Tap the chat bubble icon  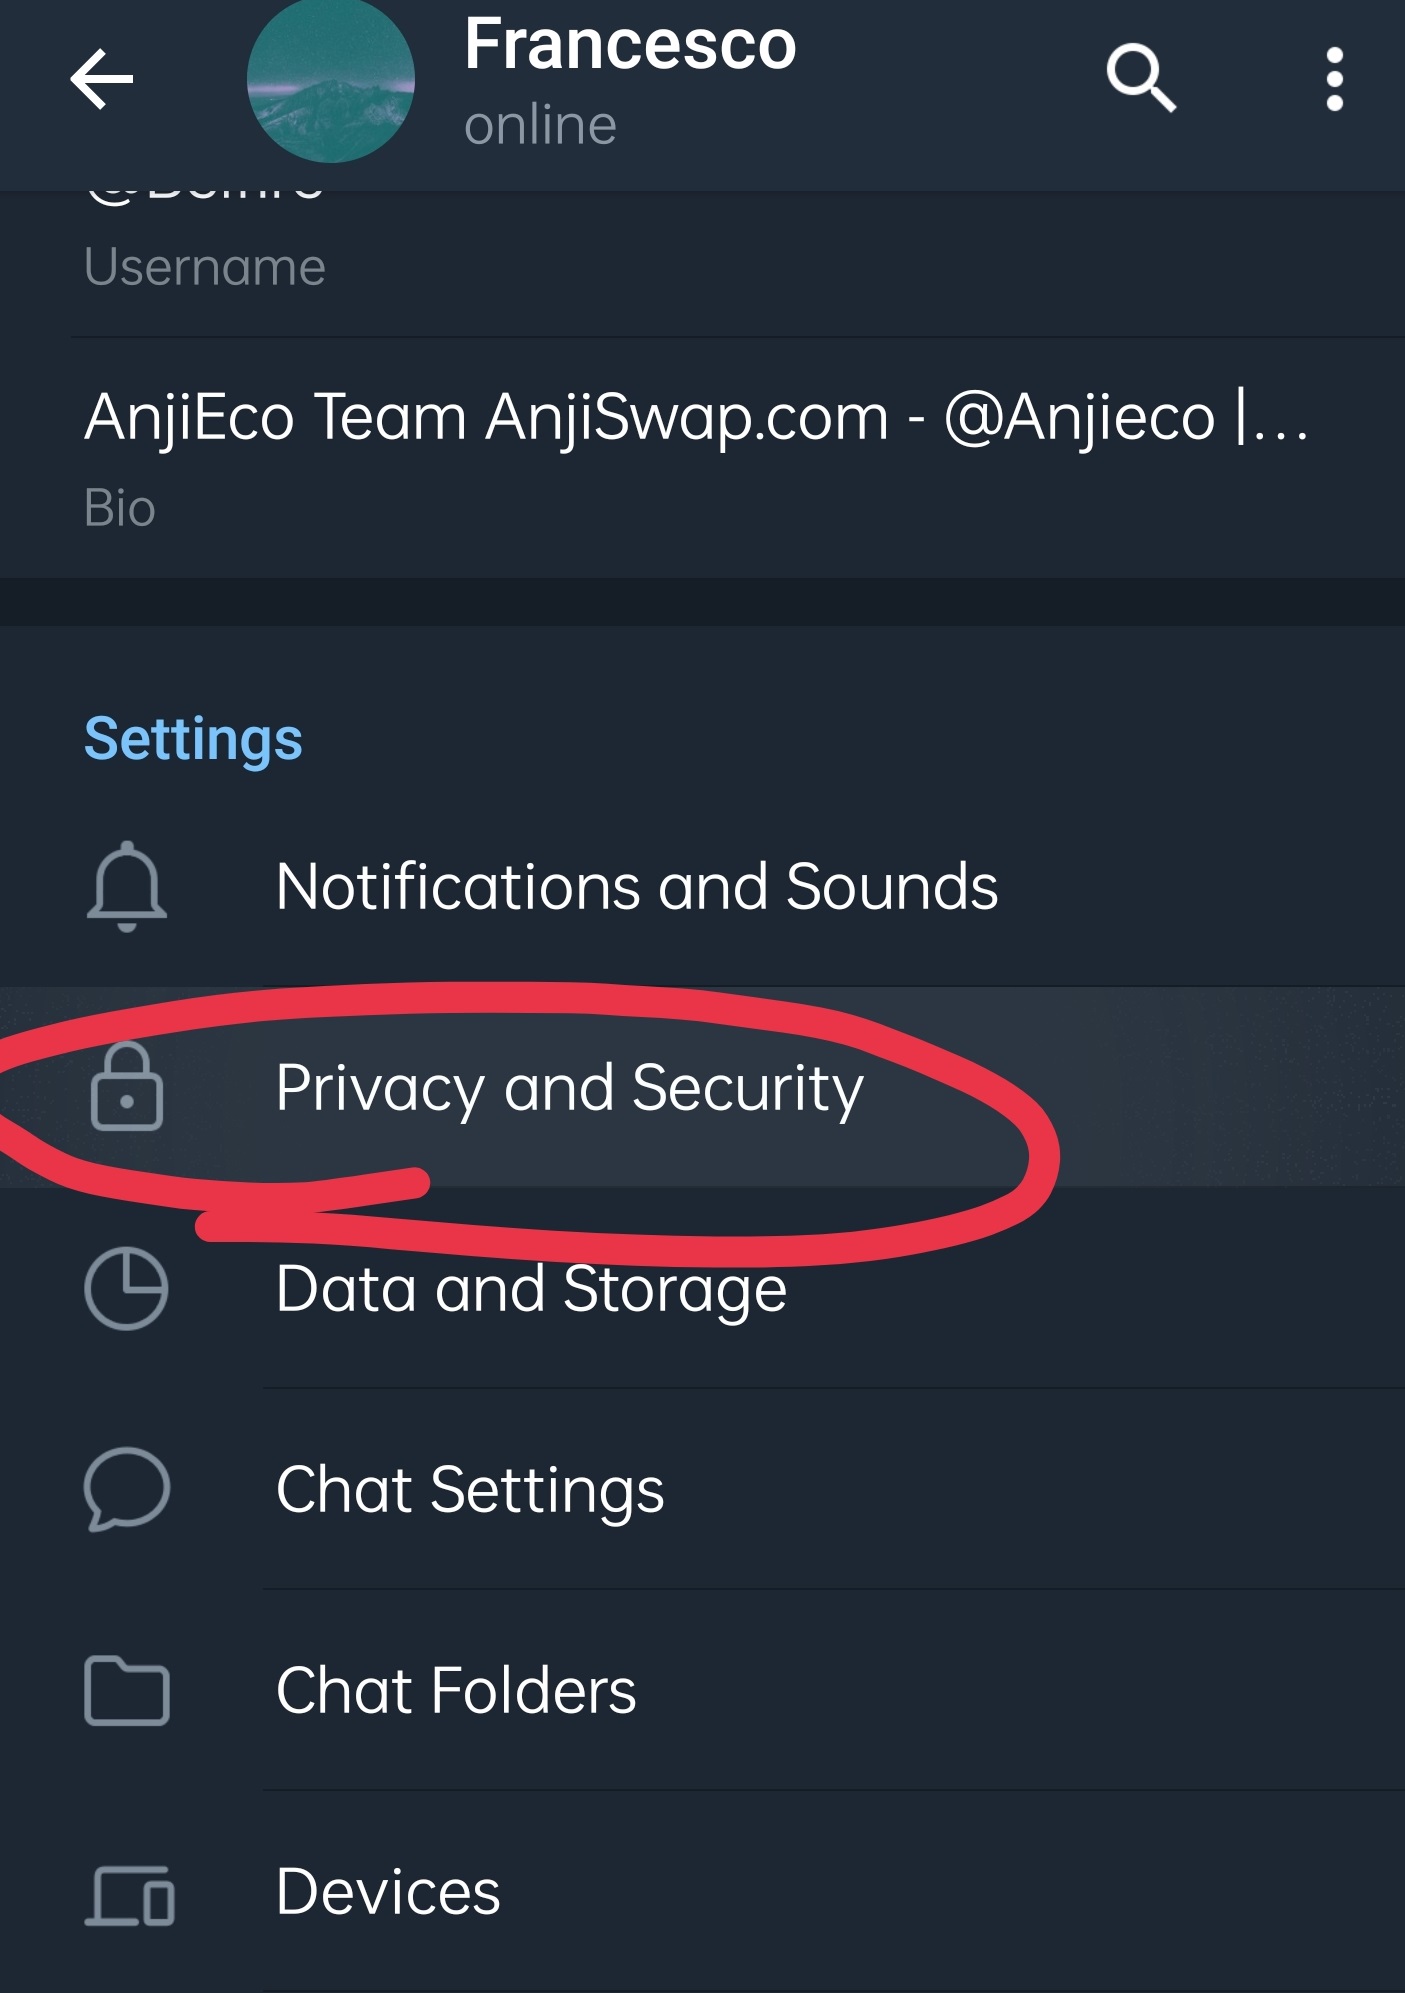coord(126,1489)
